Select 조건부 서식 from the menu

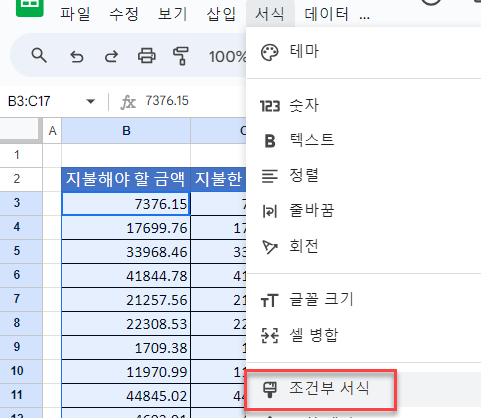pyautogui.click(x=364, y=389)
